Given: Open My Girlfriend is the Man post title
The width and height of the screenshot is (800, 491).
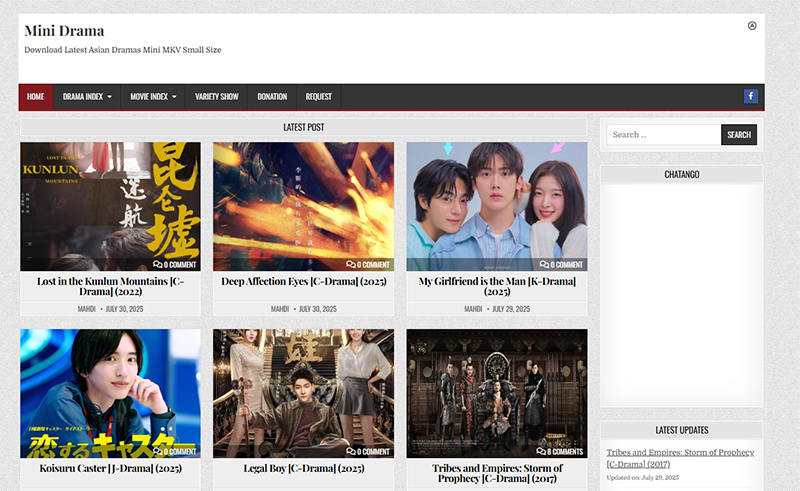Looking at the screenshot, I should 497,286.
